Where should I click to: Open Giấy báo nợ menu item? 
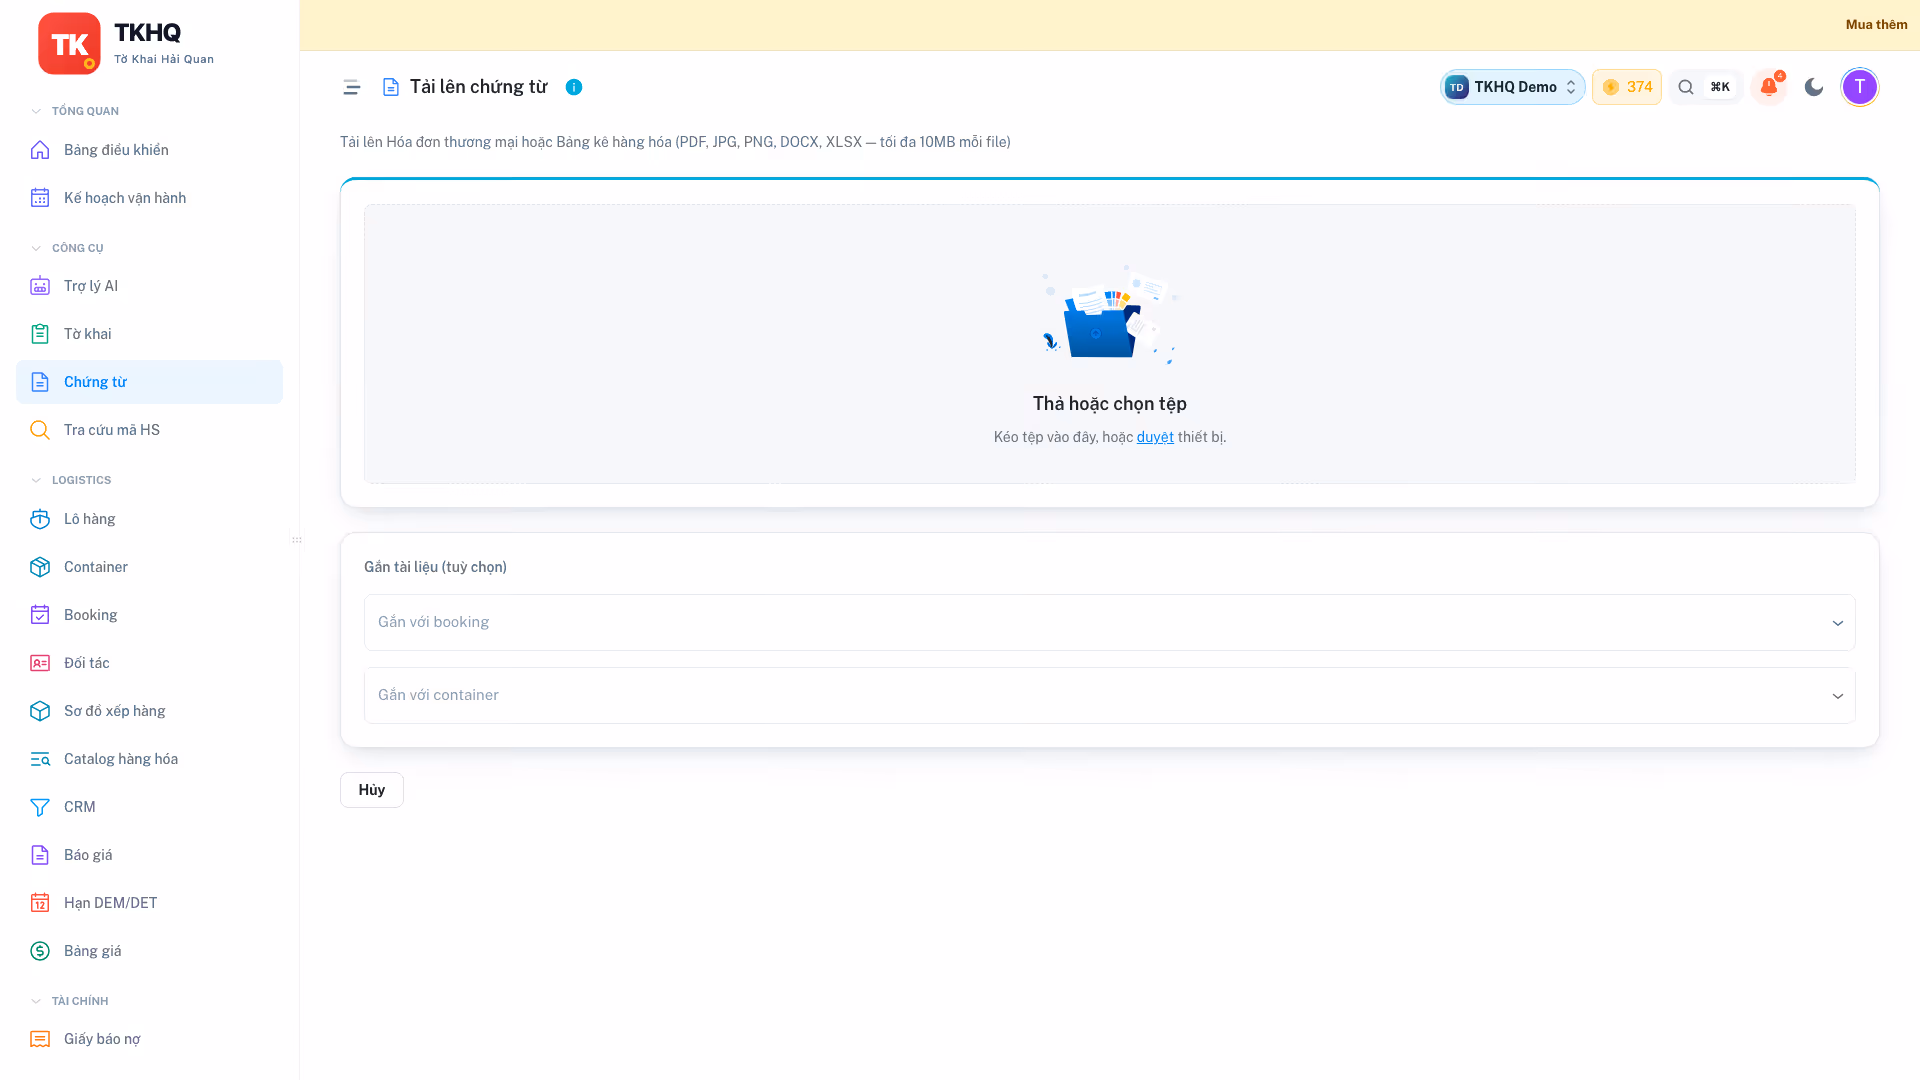click(x=149, y=1039)
